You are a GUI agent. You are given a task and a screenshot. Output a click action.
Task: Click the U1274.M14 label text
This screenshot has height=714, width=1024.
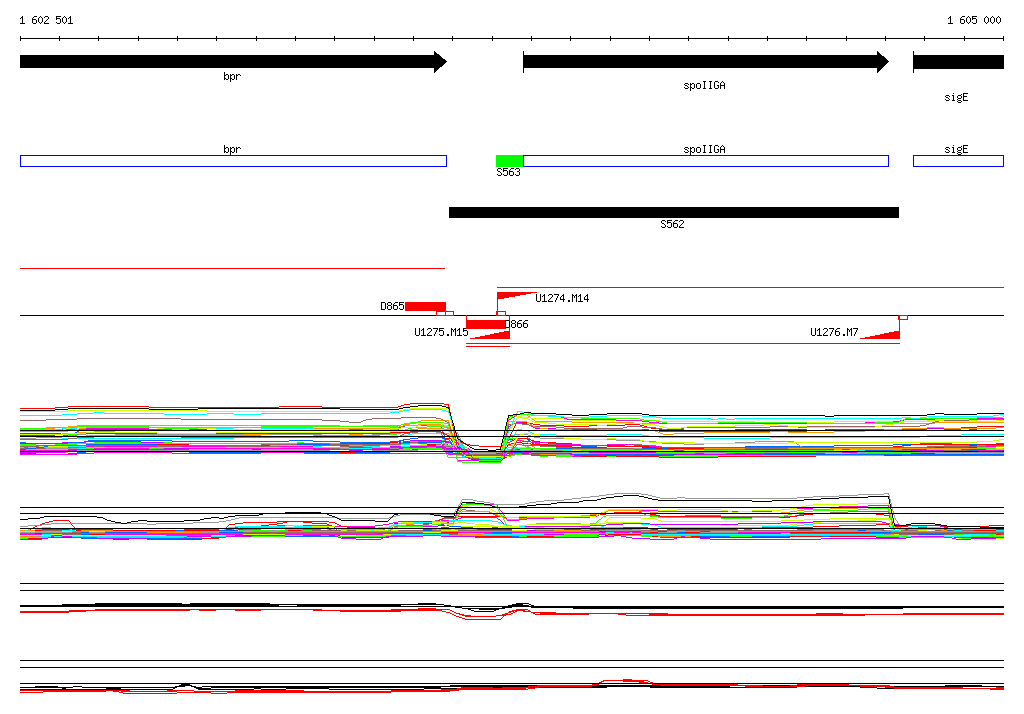(x=562, y=299)
